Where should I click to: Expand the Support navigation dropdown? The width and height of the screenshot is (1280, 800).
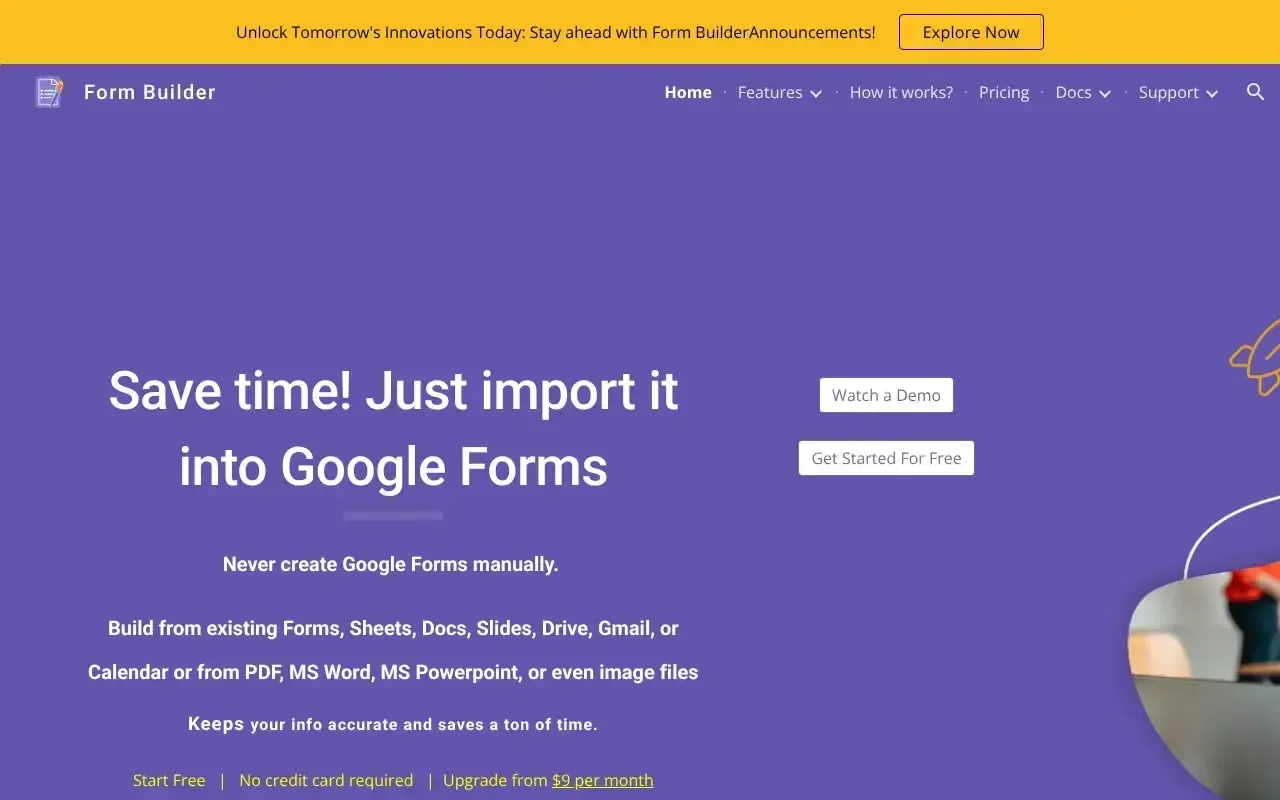1177,92
